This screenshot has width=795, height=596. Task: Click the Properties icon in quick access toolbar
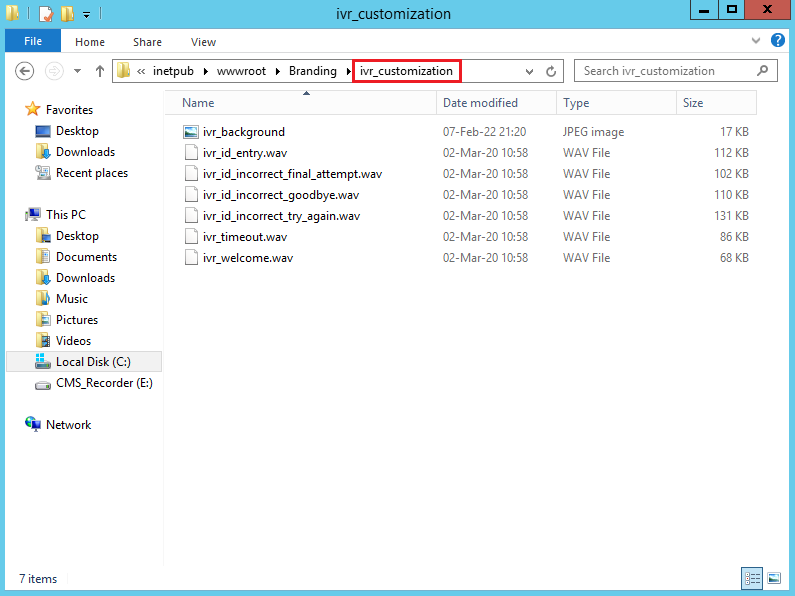click(45, 14)
